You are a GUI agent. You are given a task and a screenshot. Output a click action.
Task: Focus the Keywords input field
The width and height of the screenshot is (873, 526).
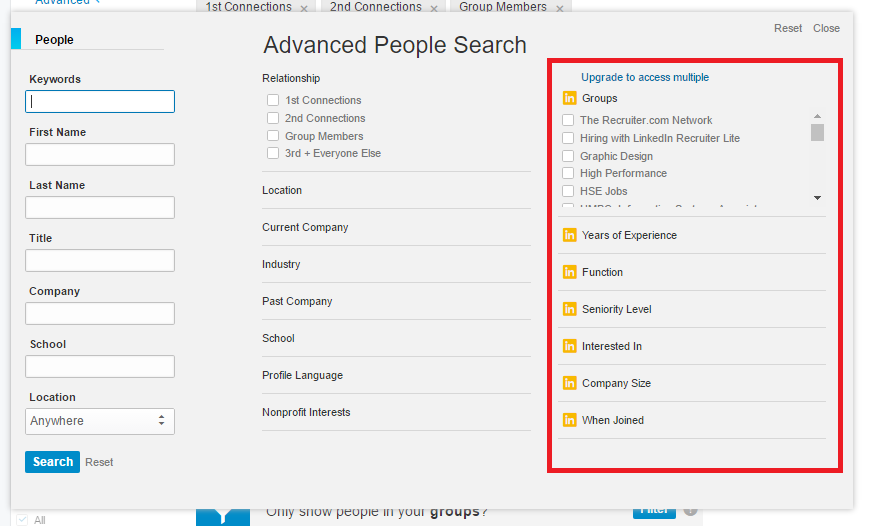(x=100, y=101)
